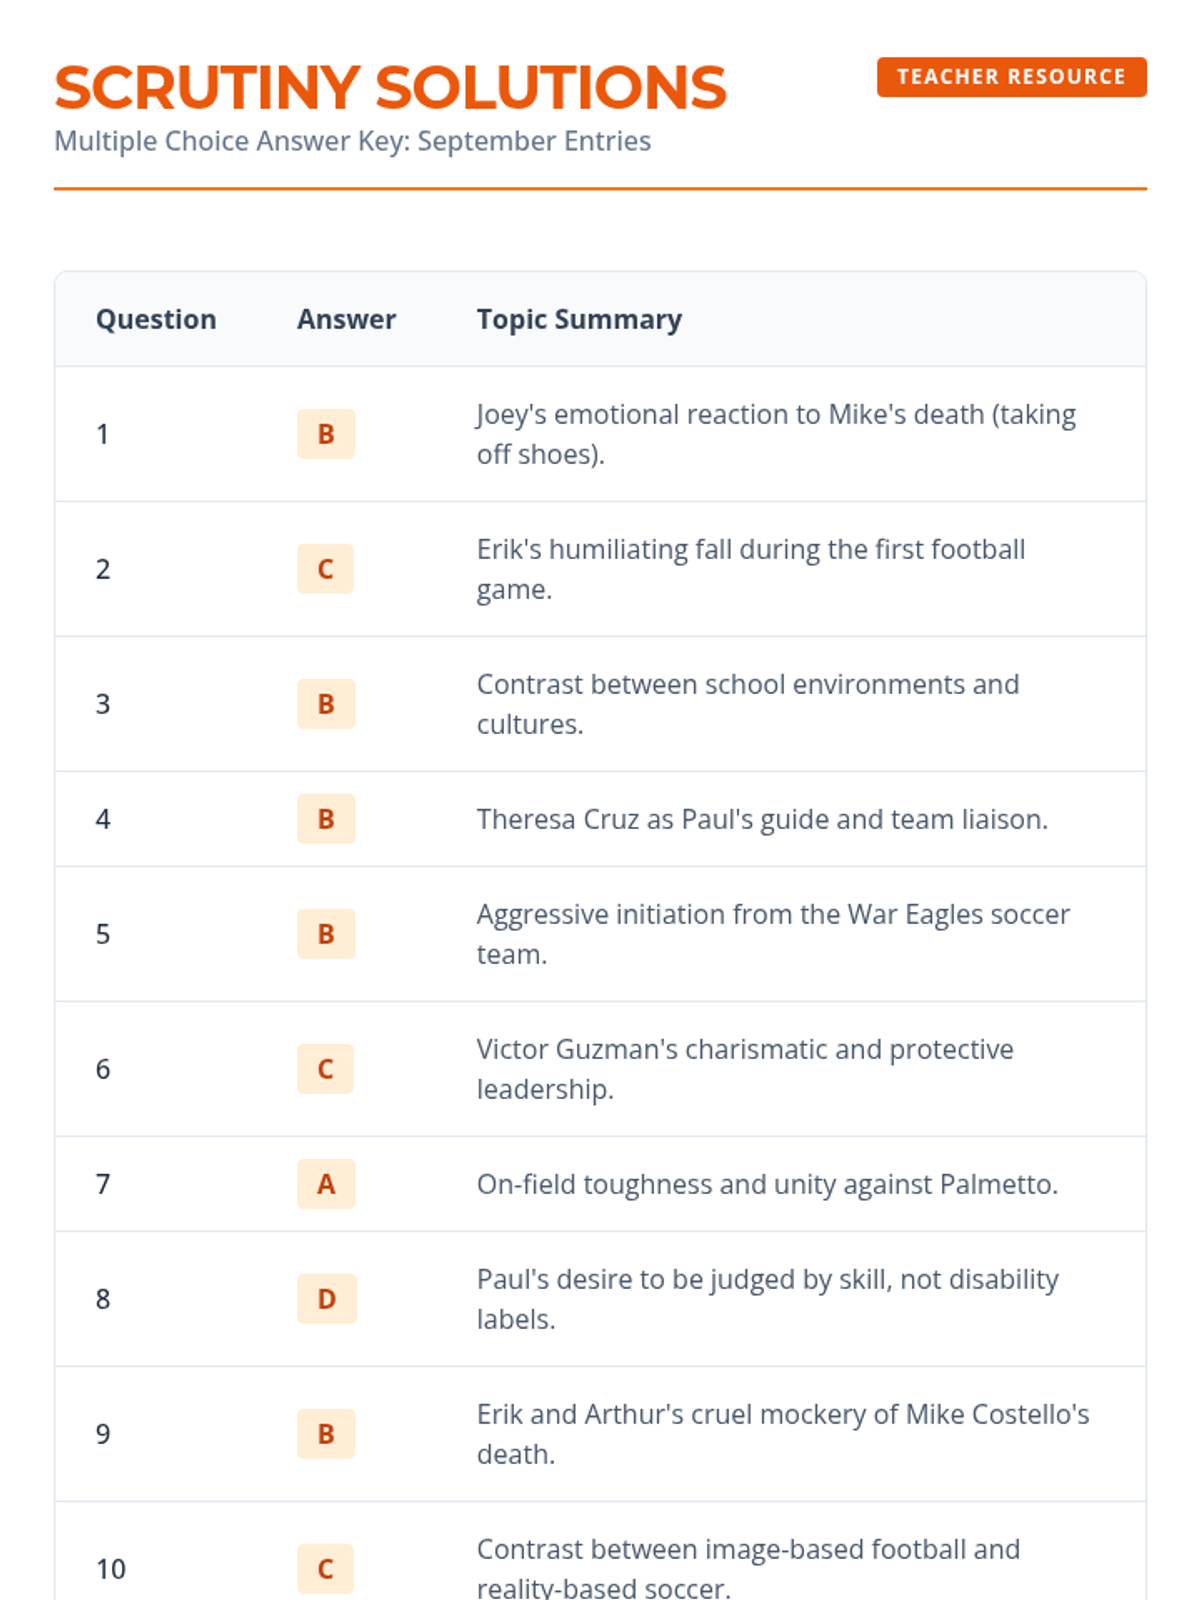The width and height of the screenshot is (1200, 1600).
Task: Click the subtitle 'Multiple Choice Answer Key'
Action: (352, 141)
